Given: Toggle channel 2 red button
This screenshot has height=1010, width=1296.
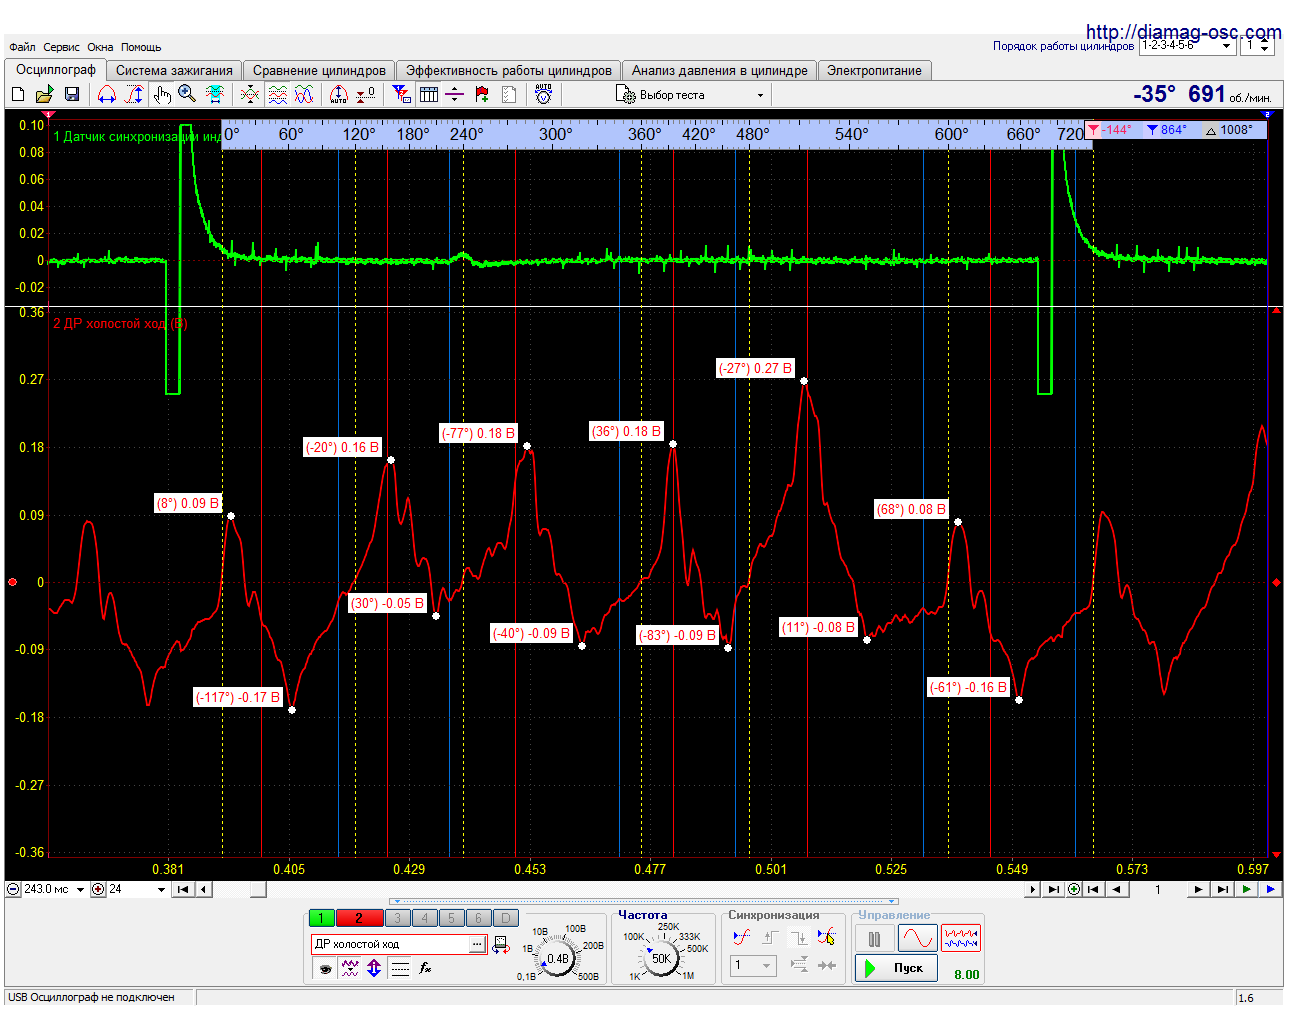Looking at the screenshot, I should coord(359,918).
